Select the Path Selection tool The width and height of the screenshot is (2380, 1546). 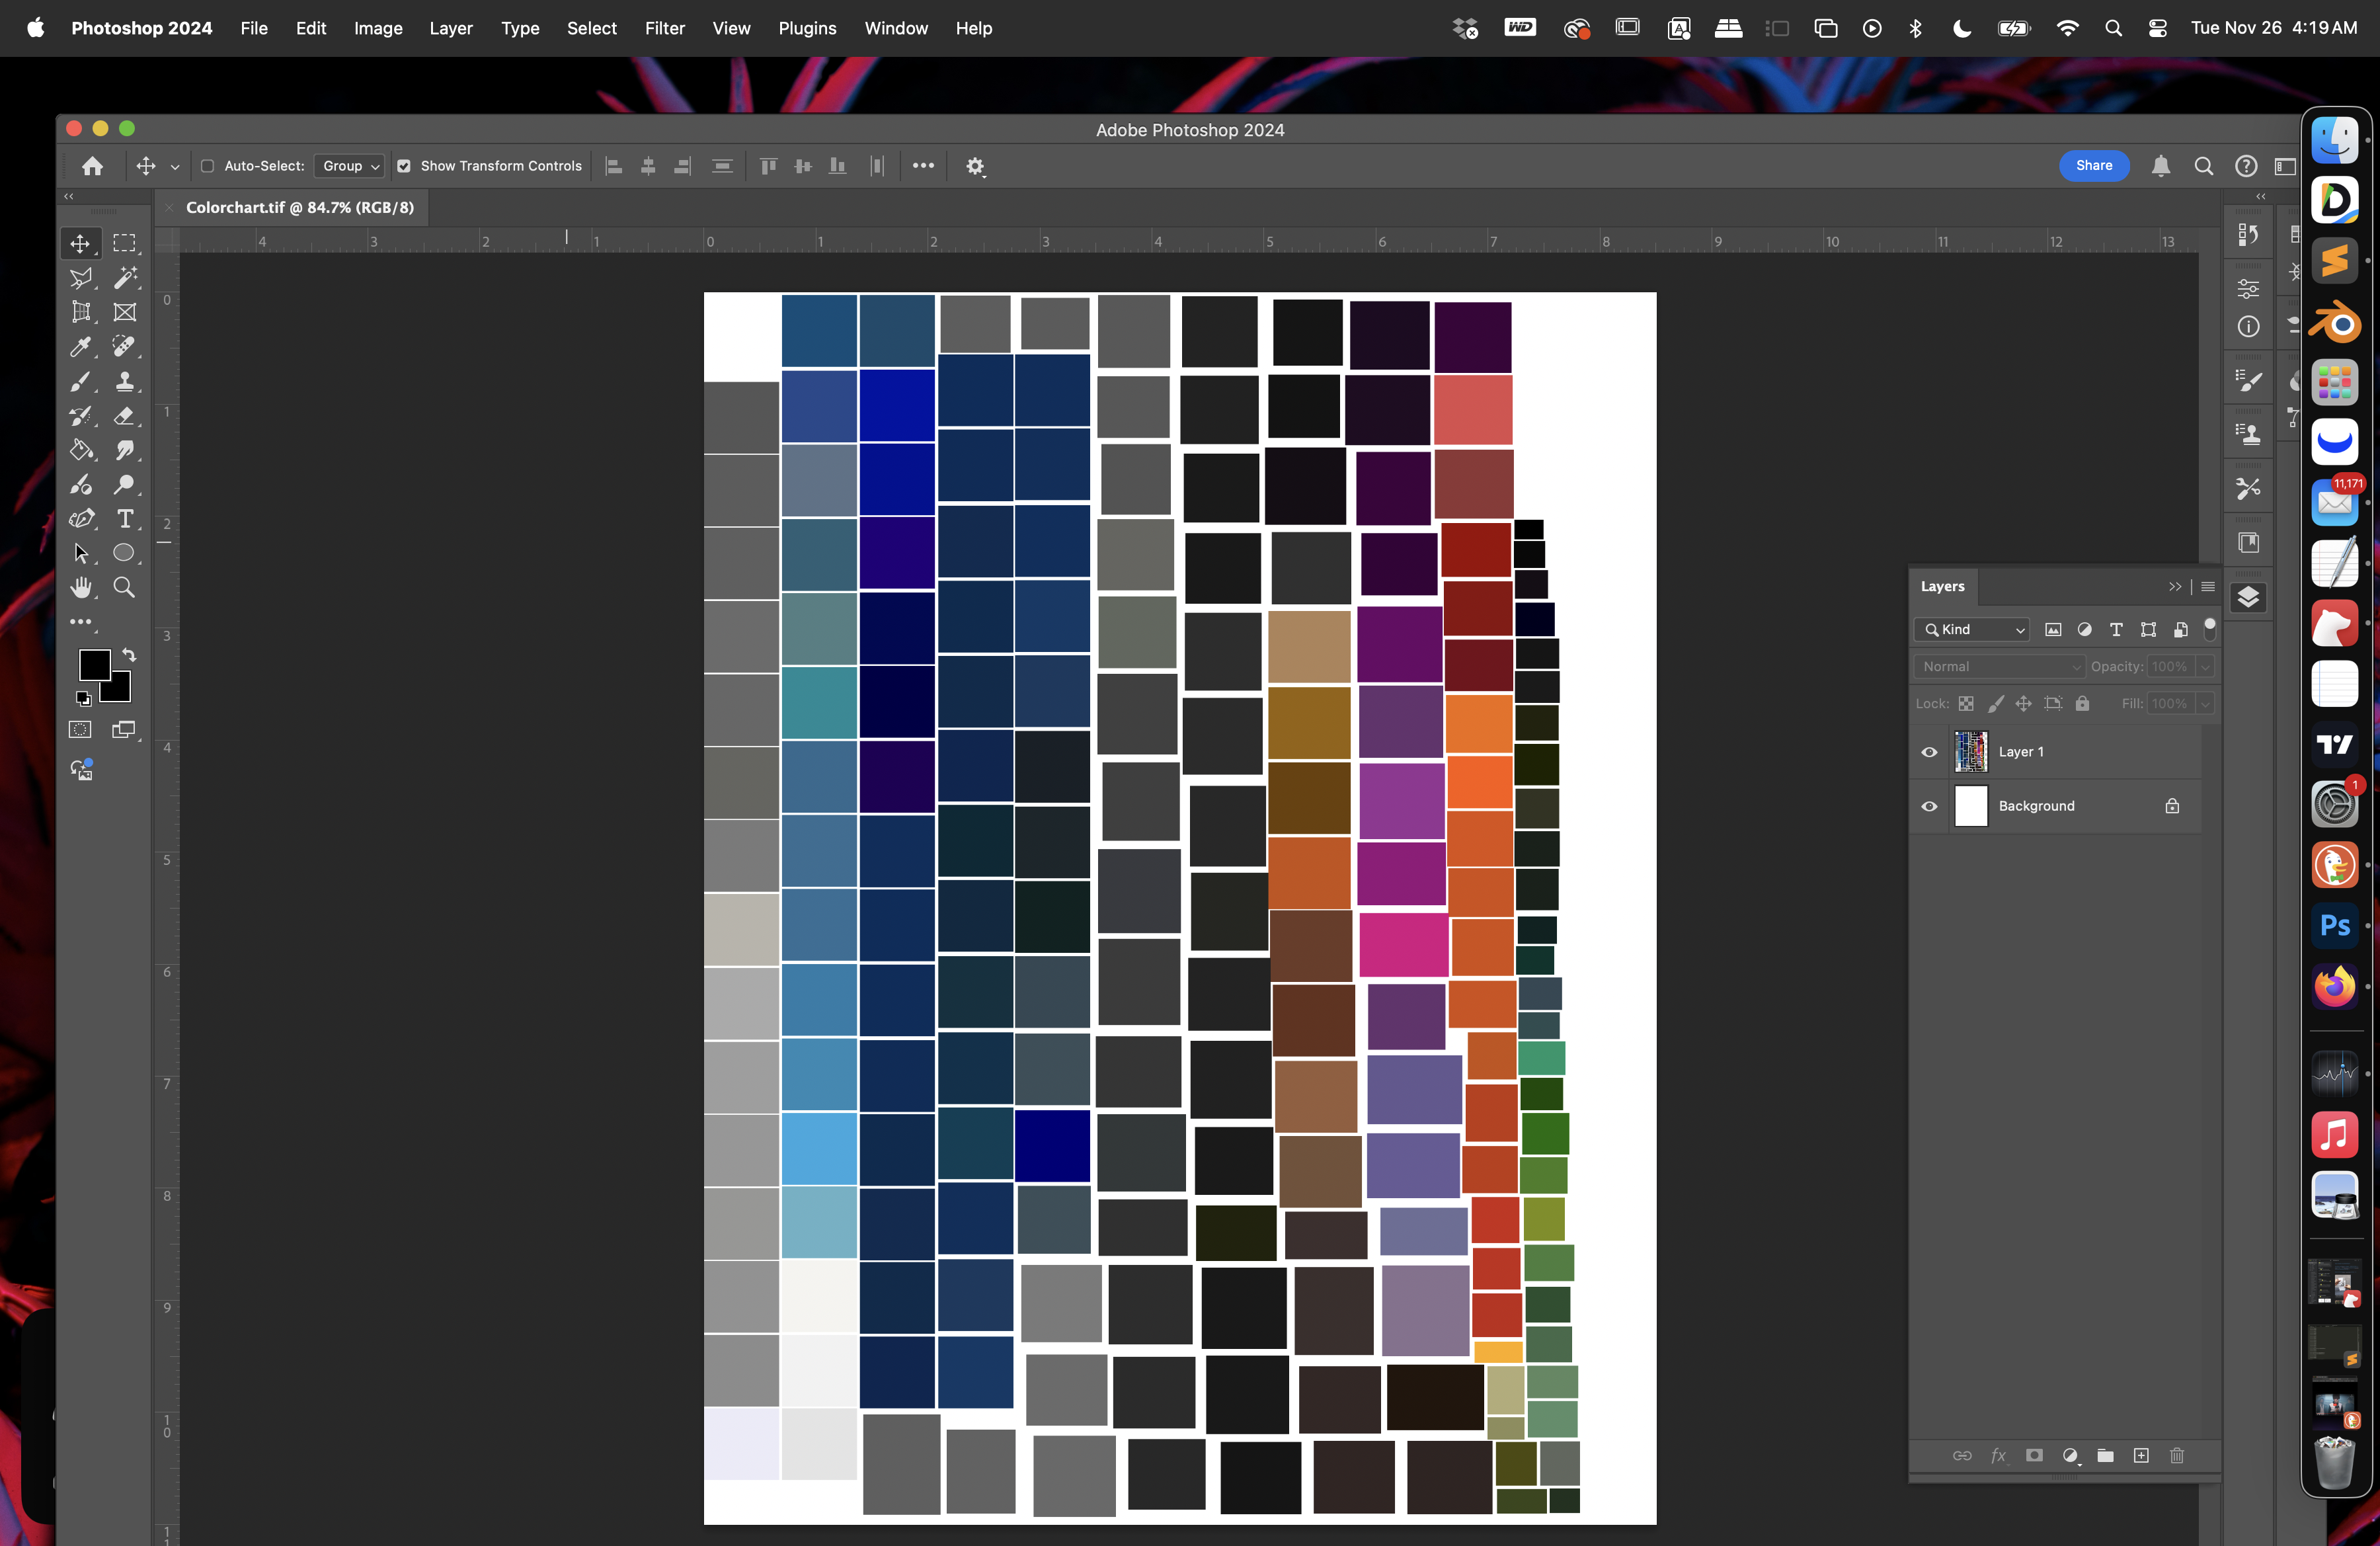coord(81,553)
